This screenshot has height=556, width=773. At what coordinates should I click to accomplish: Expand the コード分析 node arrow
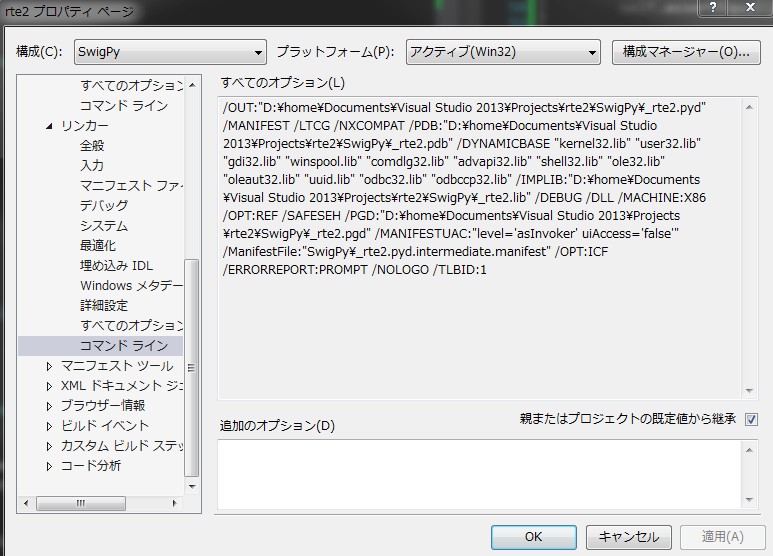click(x=49, y=466)
